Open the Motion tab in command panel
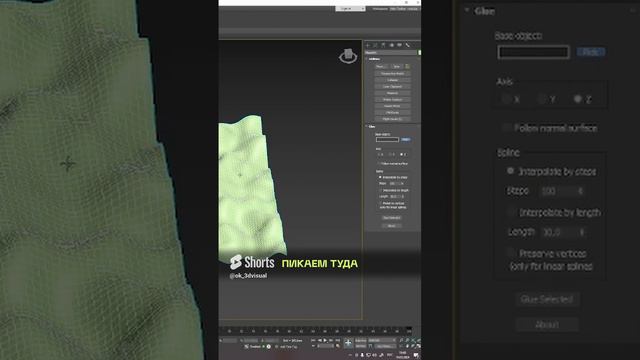The height and width of the screenshot is (360, 640). [391, 45]
